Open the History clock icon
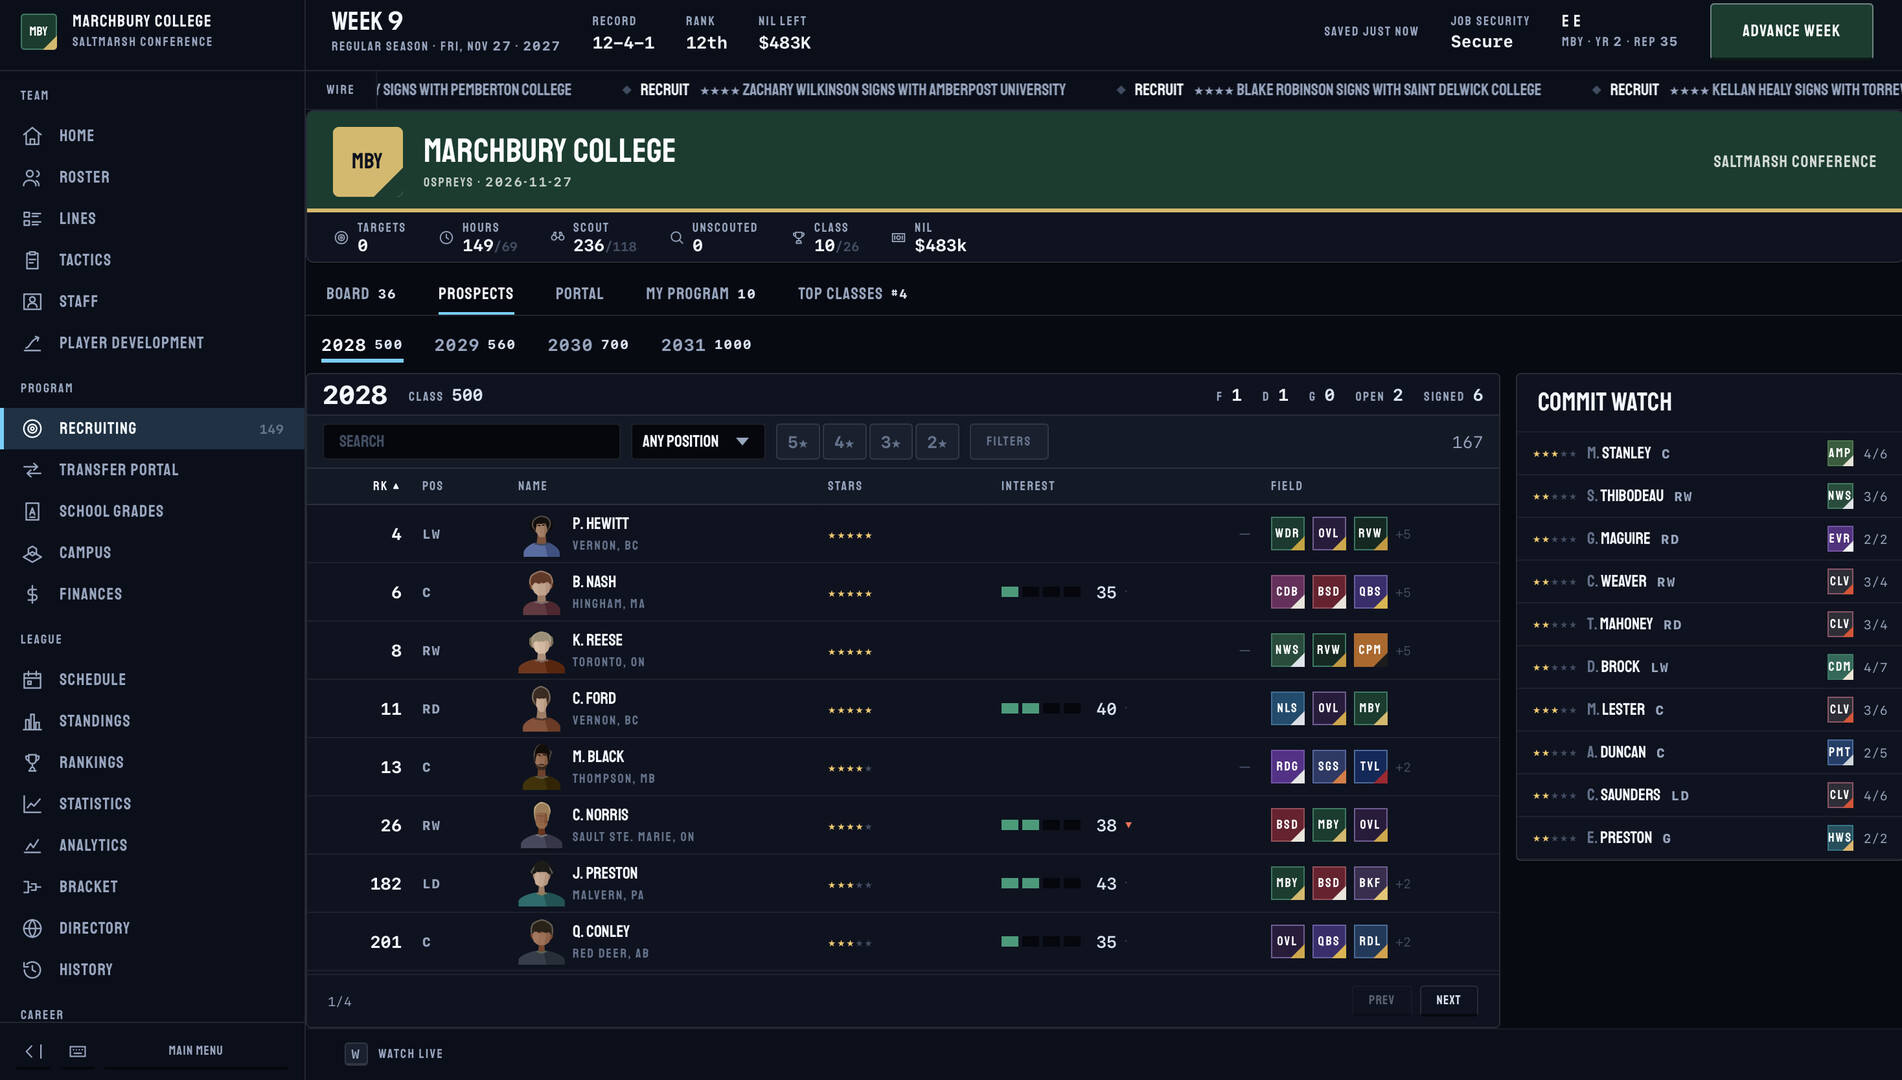 click(32, 970)
